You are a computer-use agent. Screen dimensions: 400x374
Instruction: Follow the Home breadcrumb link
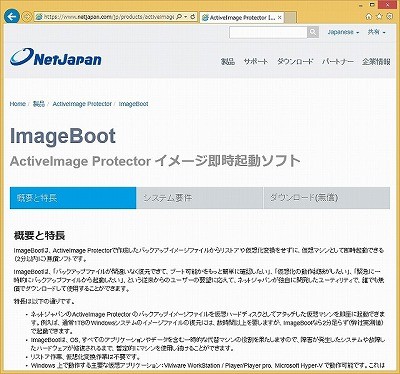point(18,104)
